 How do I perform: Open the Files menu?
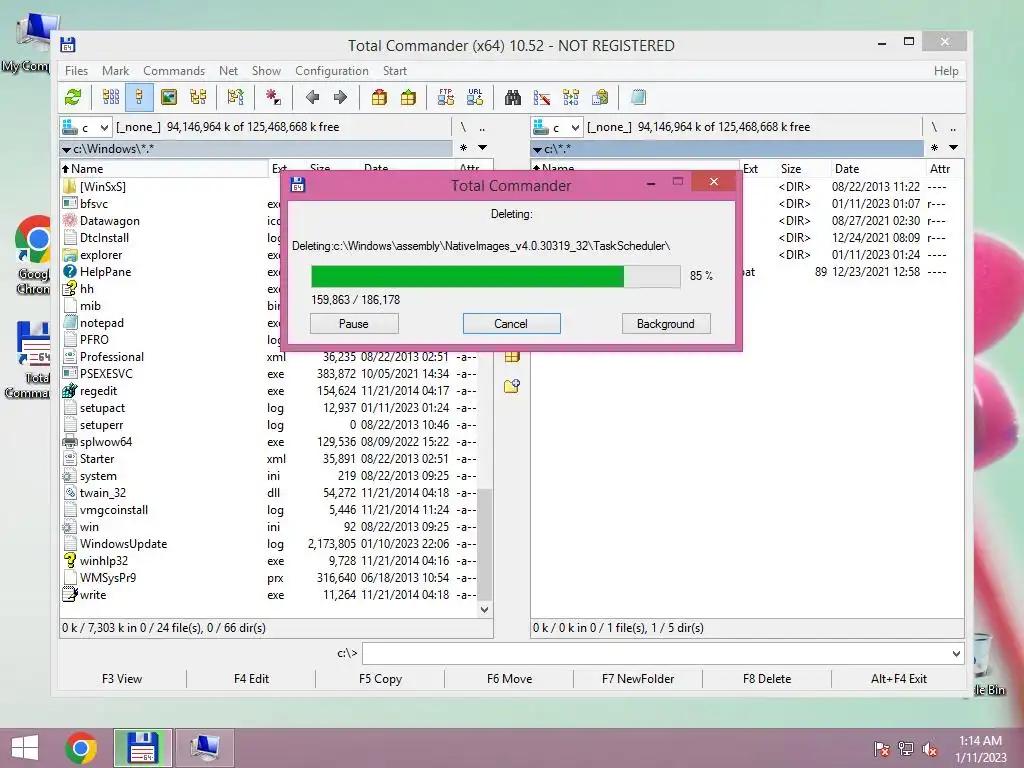tap(76, 71)
